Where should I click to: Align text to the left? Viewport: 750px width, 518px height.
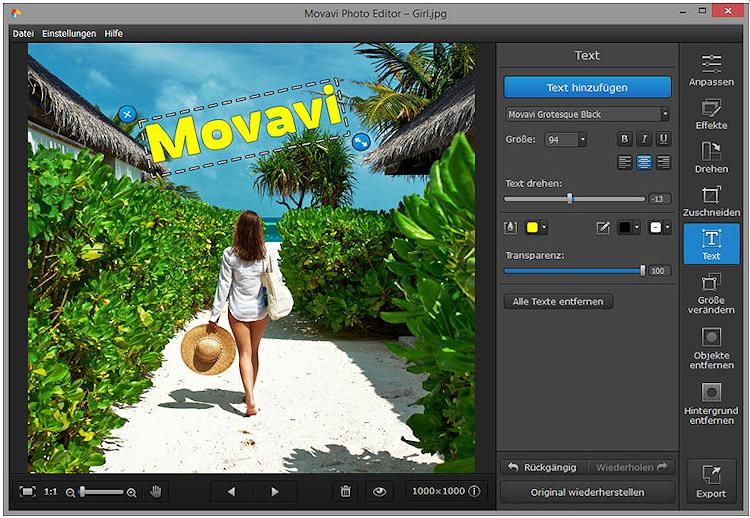625,163
